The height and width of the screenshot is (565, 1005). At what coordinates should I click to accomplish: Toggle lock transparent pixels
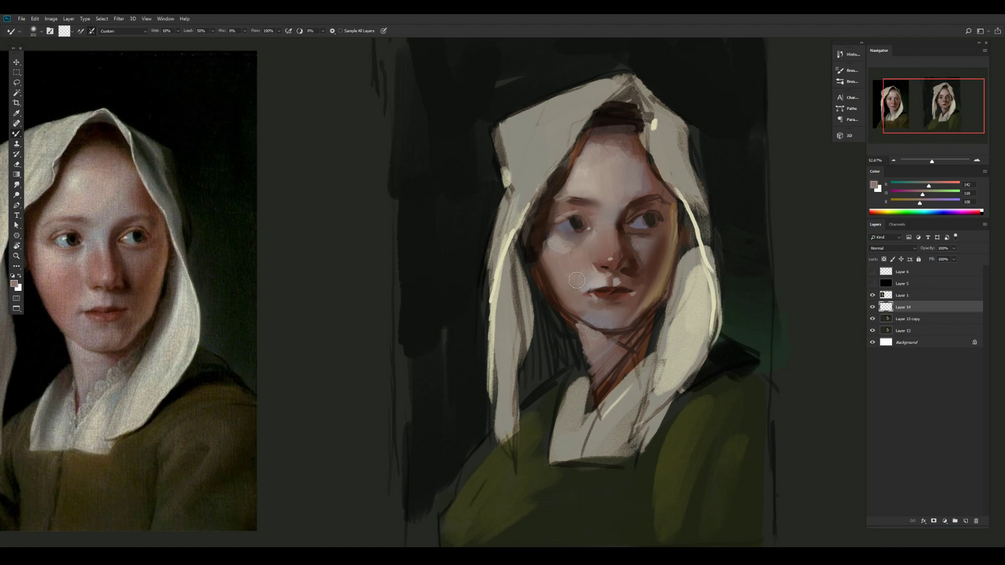point(884,259)
